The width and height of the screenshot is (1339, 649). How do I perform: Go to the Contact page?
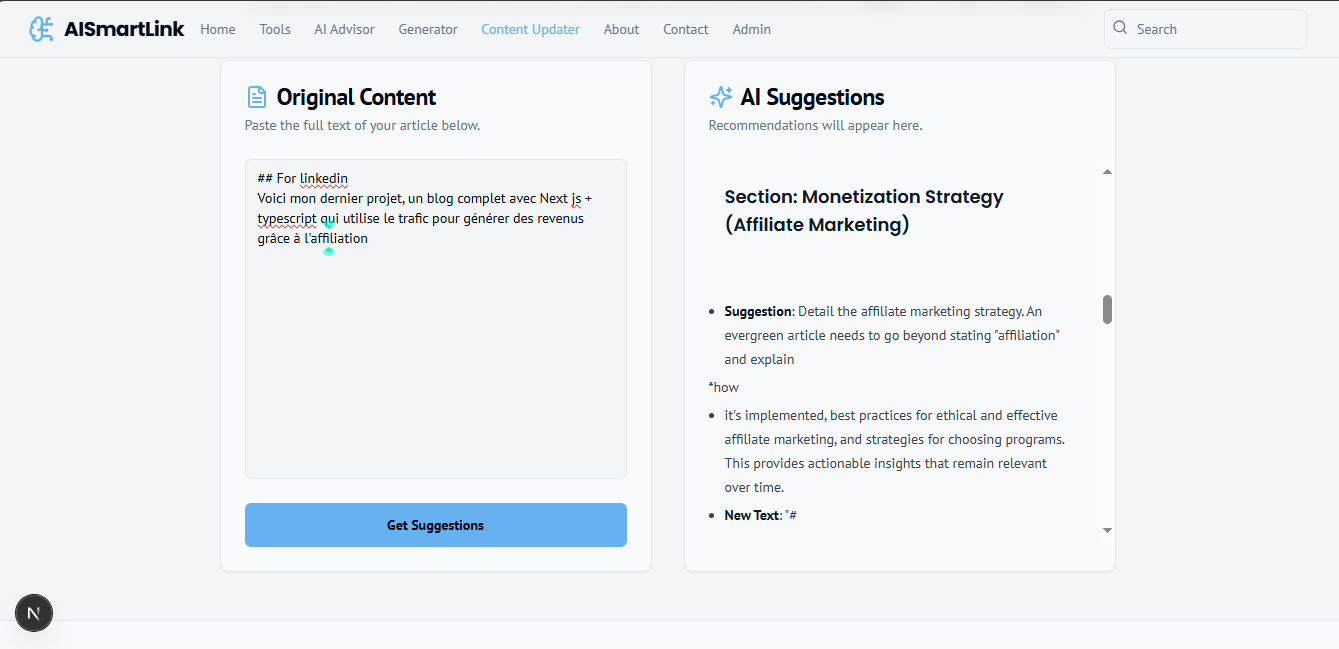pyautogui.click(x=686, y=29)
